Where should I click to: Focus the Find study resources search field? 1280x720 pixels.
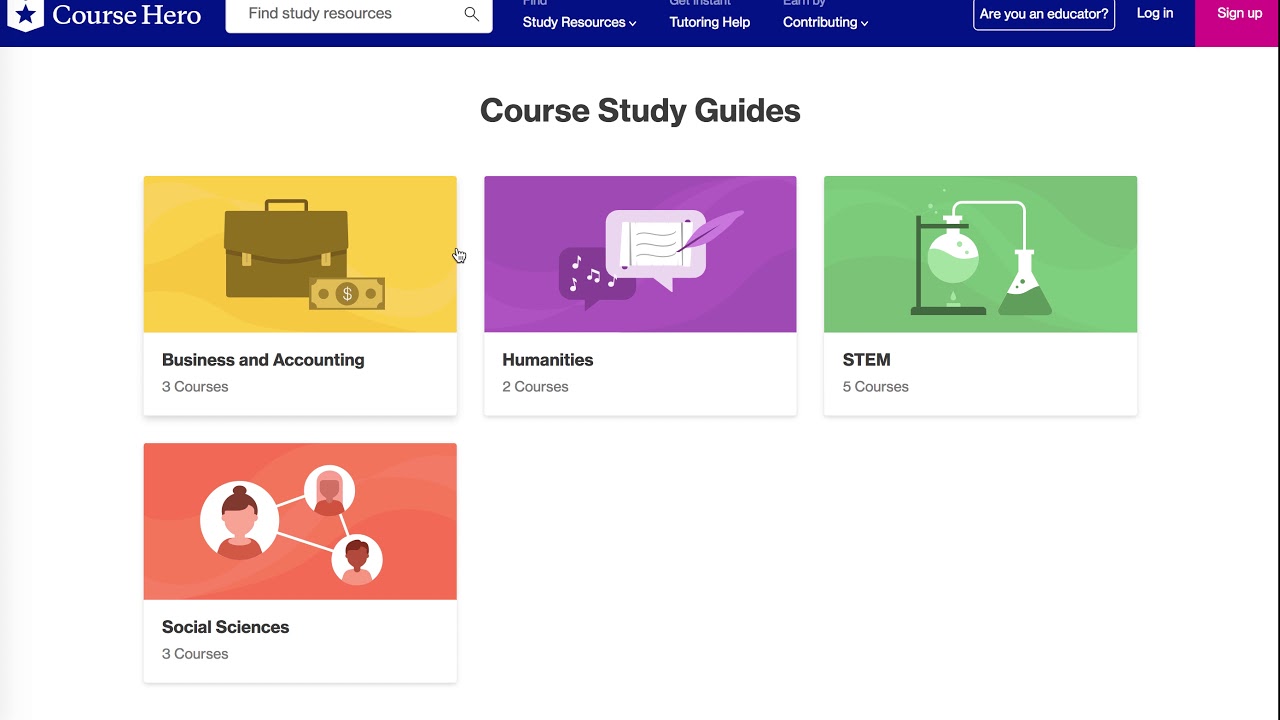coord(359,14)
